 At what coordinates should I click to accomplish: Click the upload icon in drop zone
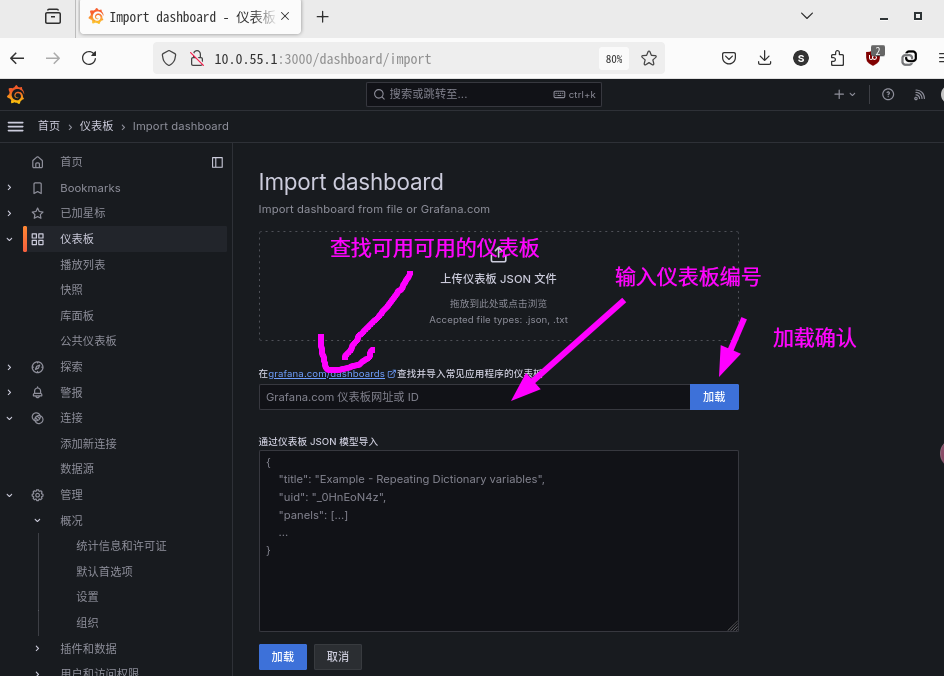(x=498, y=254)
